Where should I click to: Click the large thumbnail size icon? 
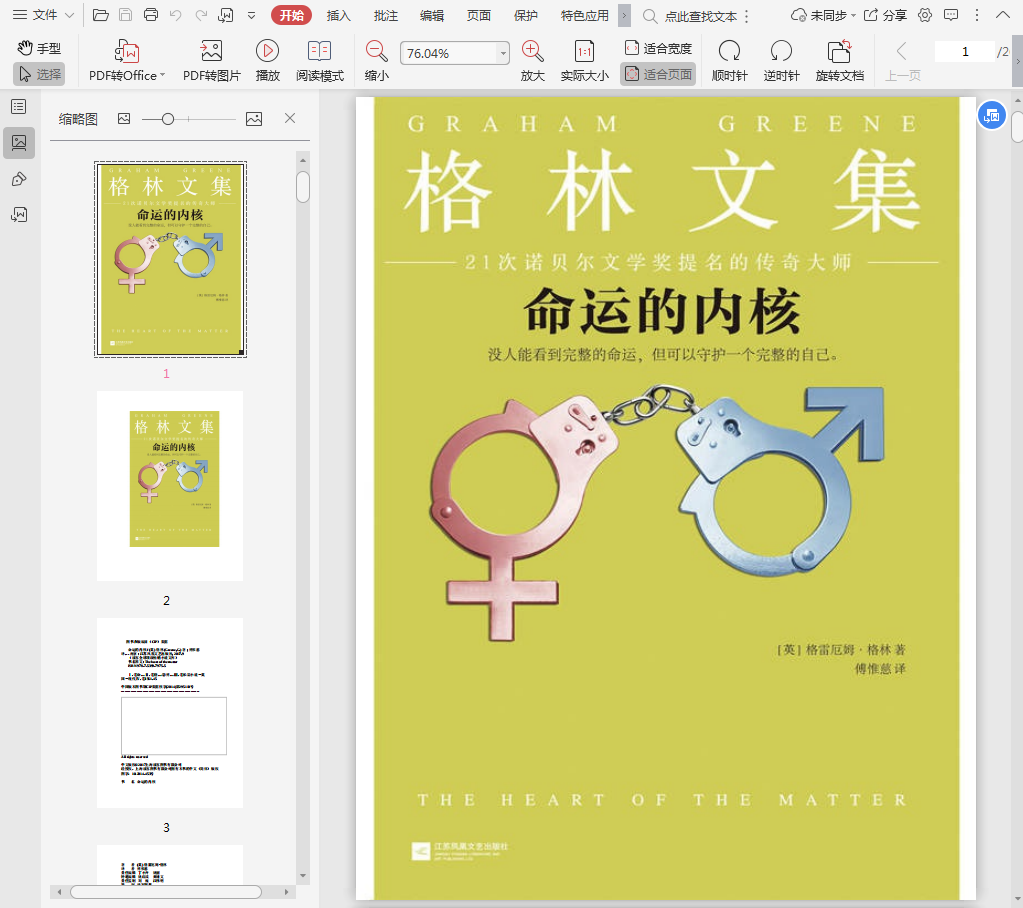tap(254, 119)
